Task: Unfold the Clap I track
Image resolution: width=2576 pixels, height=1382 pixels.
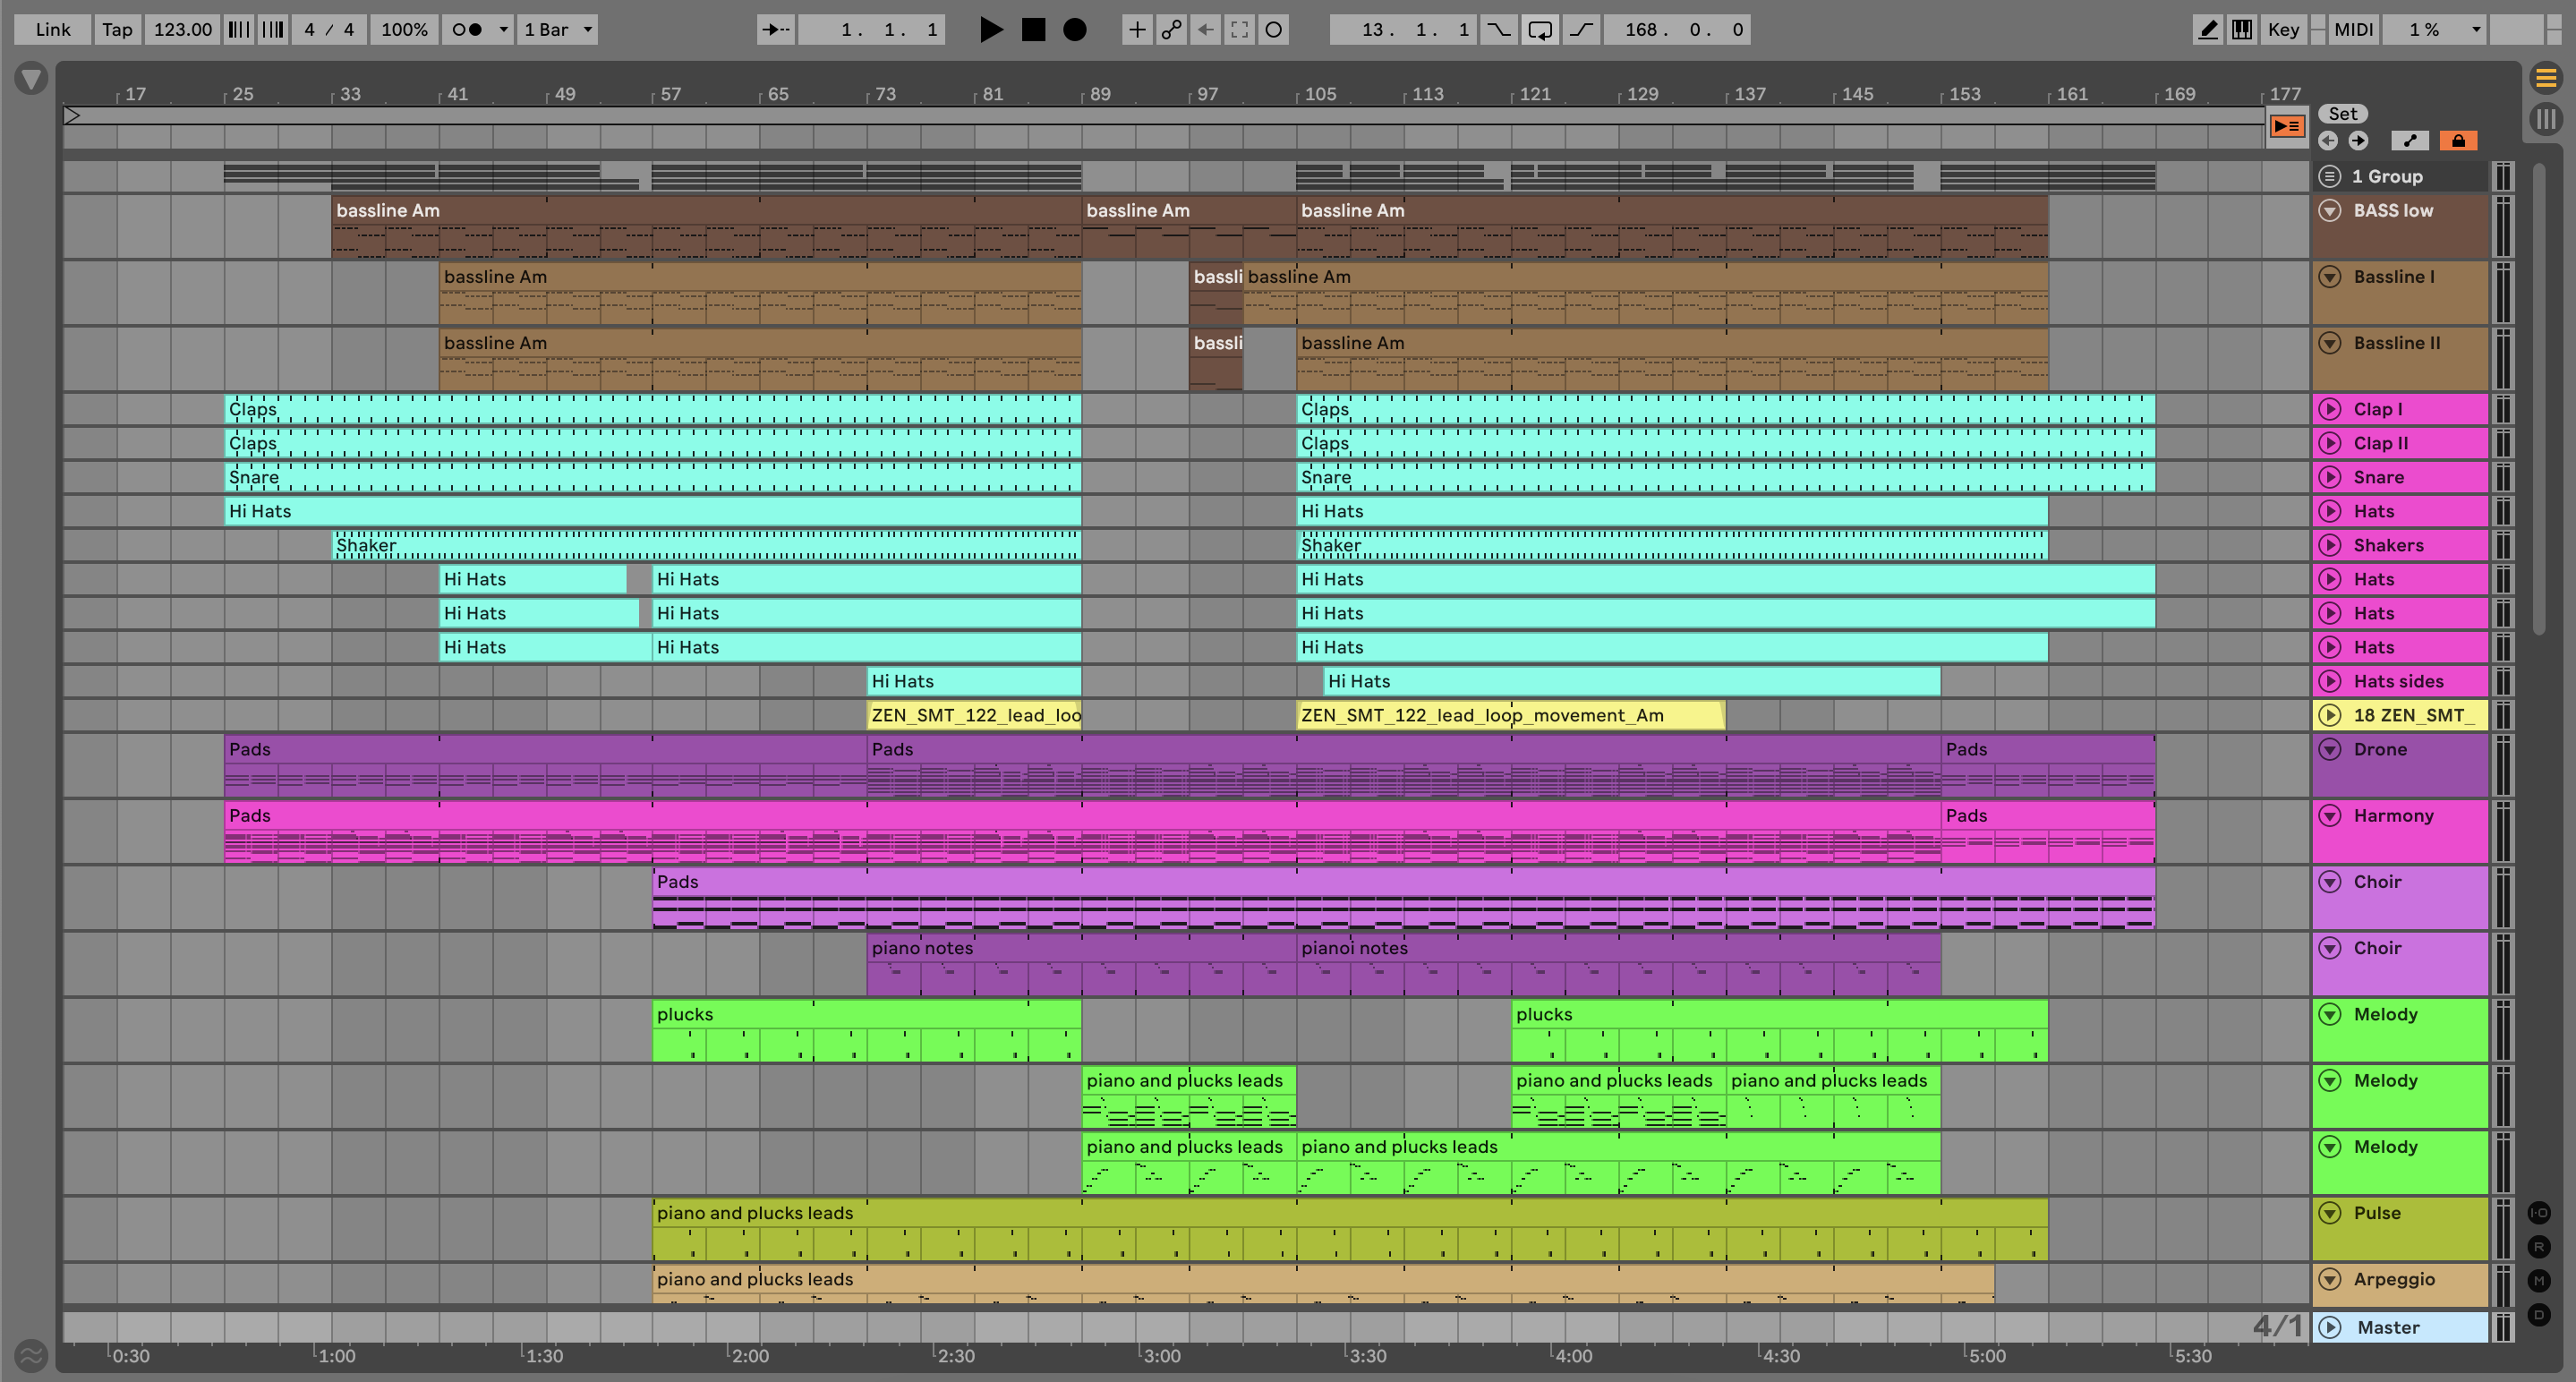Action: click(x=2330, y=409)
